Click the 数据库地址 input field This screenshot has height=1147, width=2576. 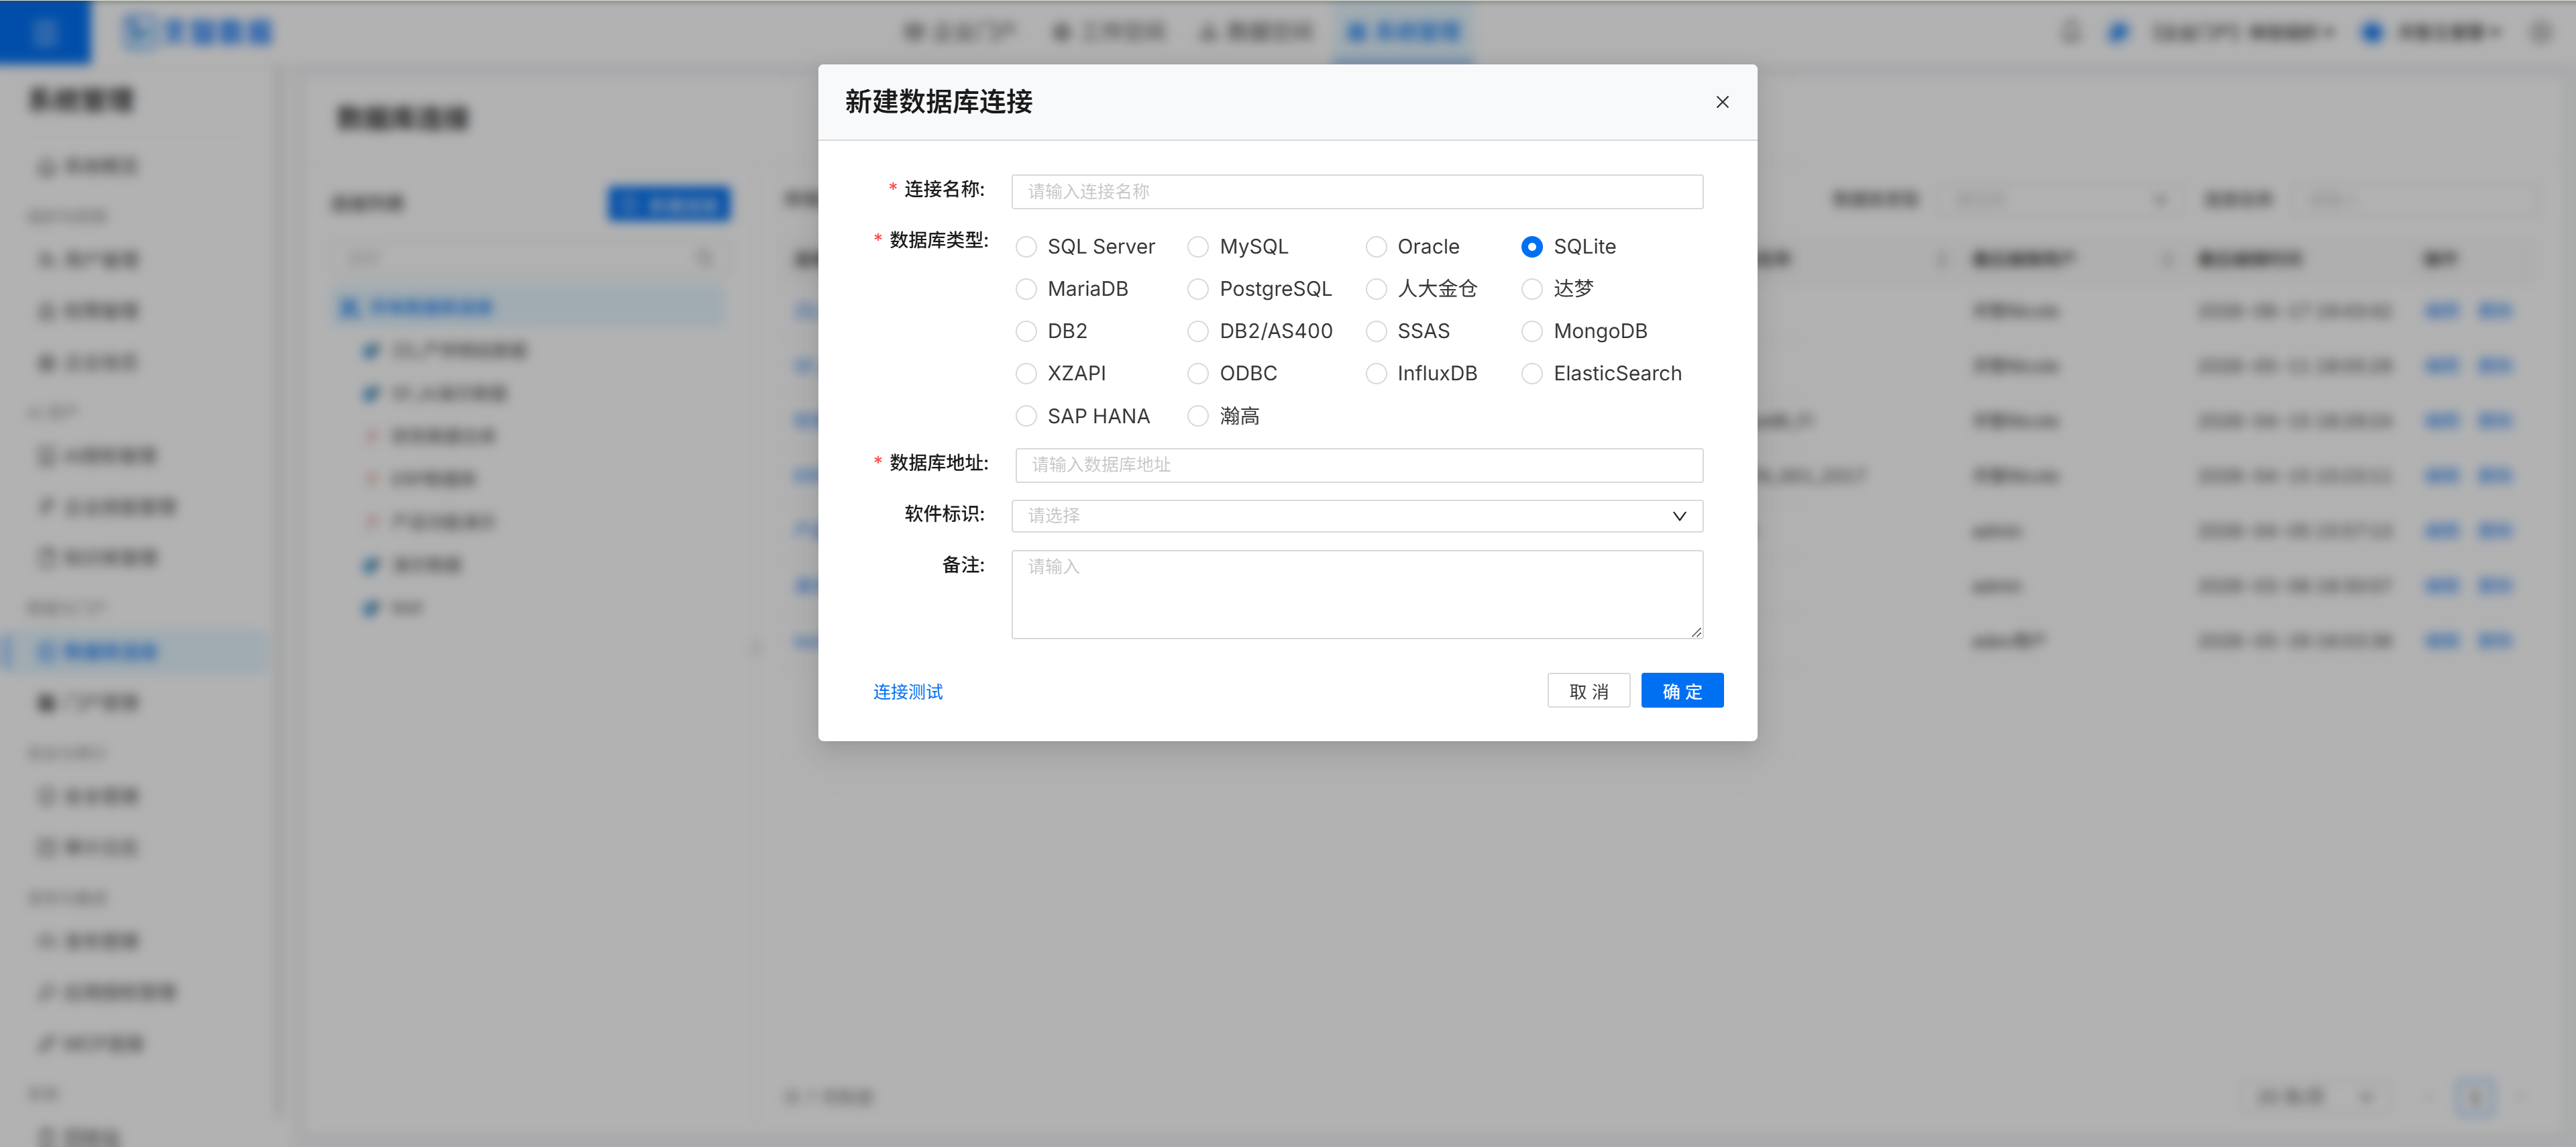pyautogui.click(x=1359, y=465)
